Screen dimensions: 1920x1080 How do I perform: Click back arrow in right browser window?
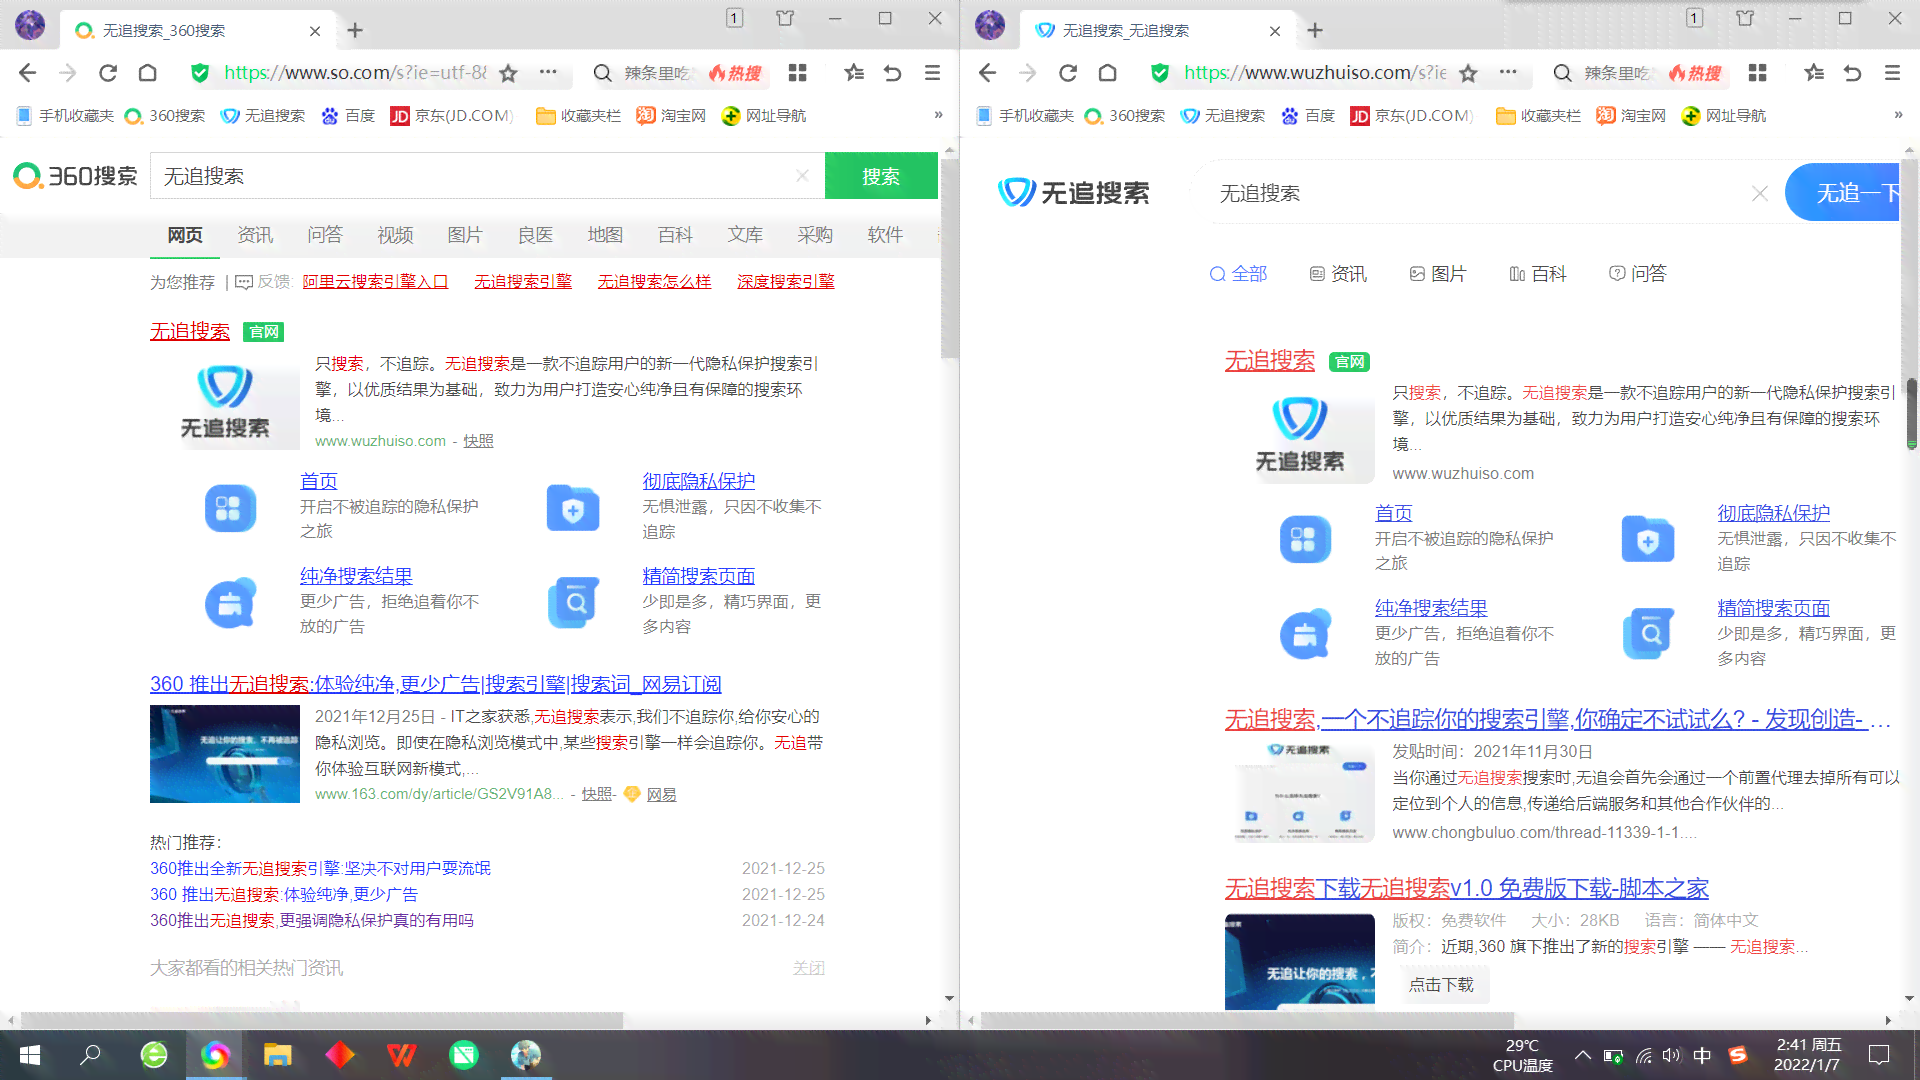pos(988,73)
